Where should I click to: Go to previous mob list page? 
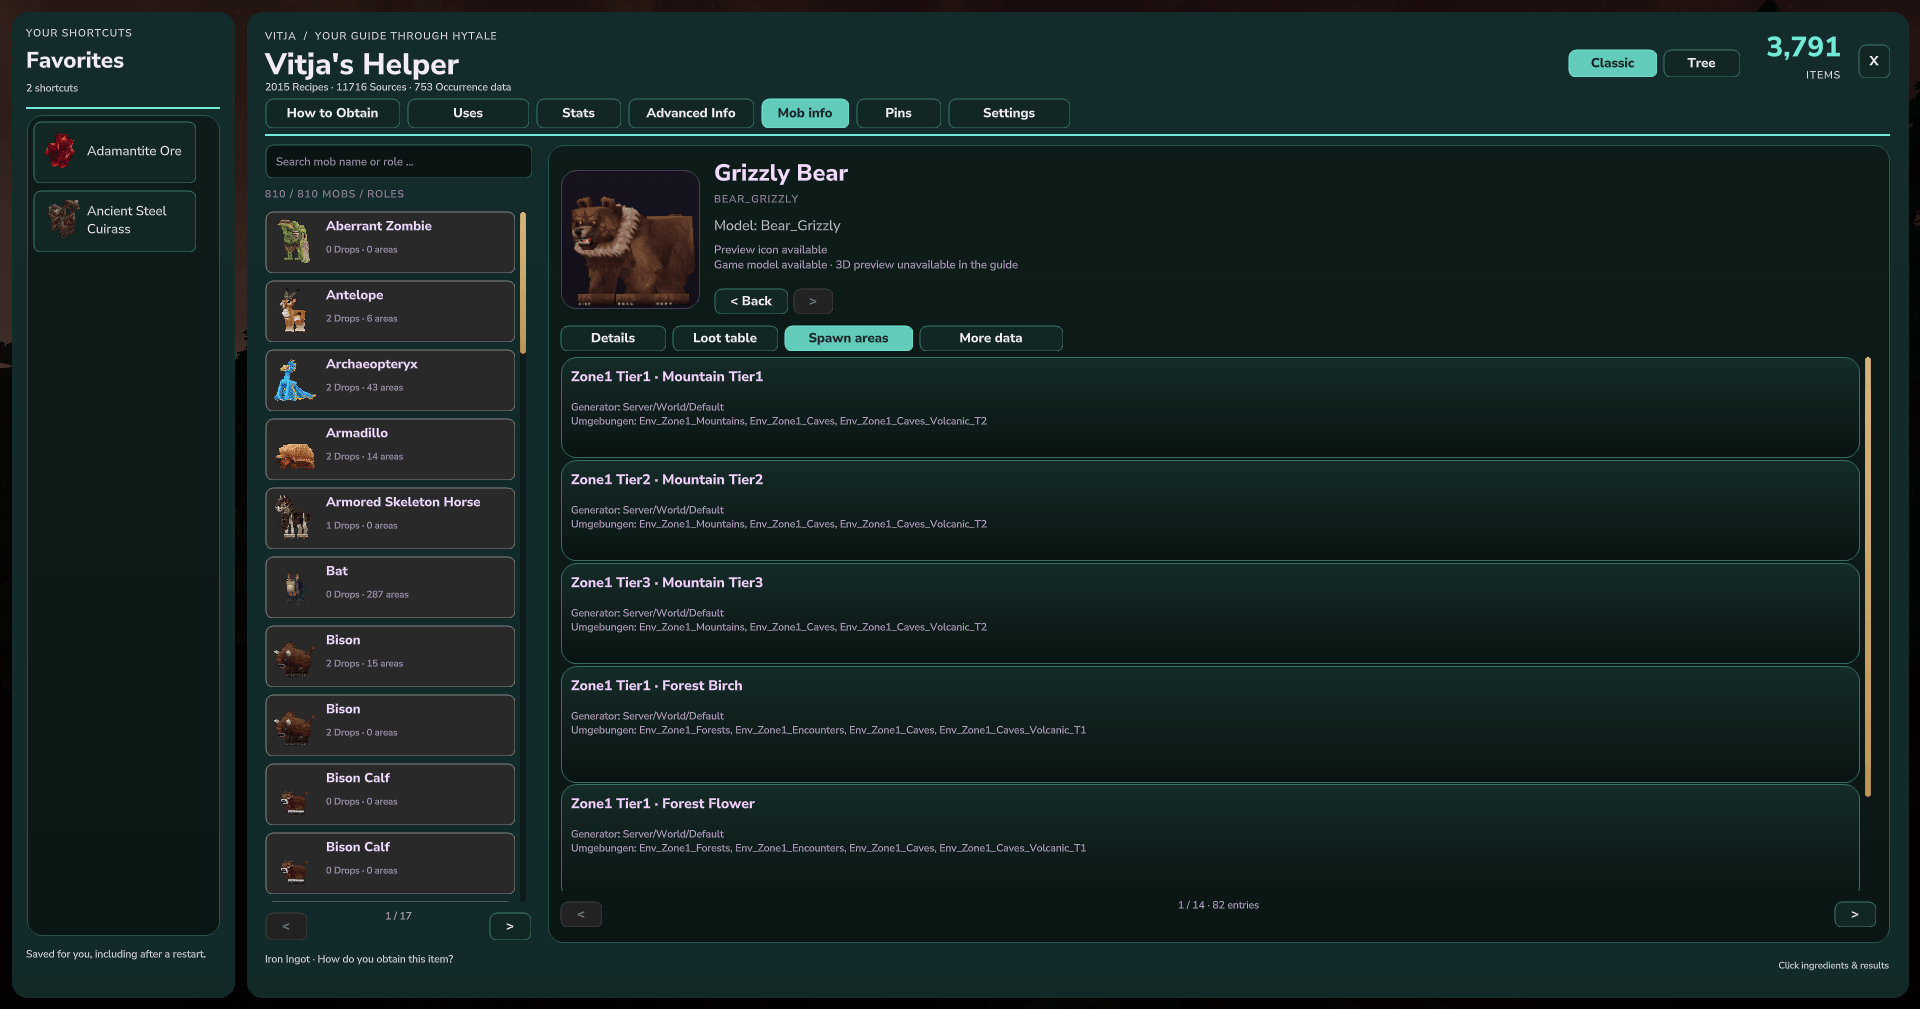[286, 926]
